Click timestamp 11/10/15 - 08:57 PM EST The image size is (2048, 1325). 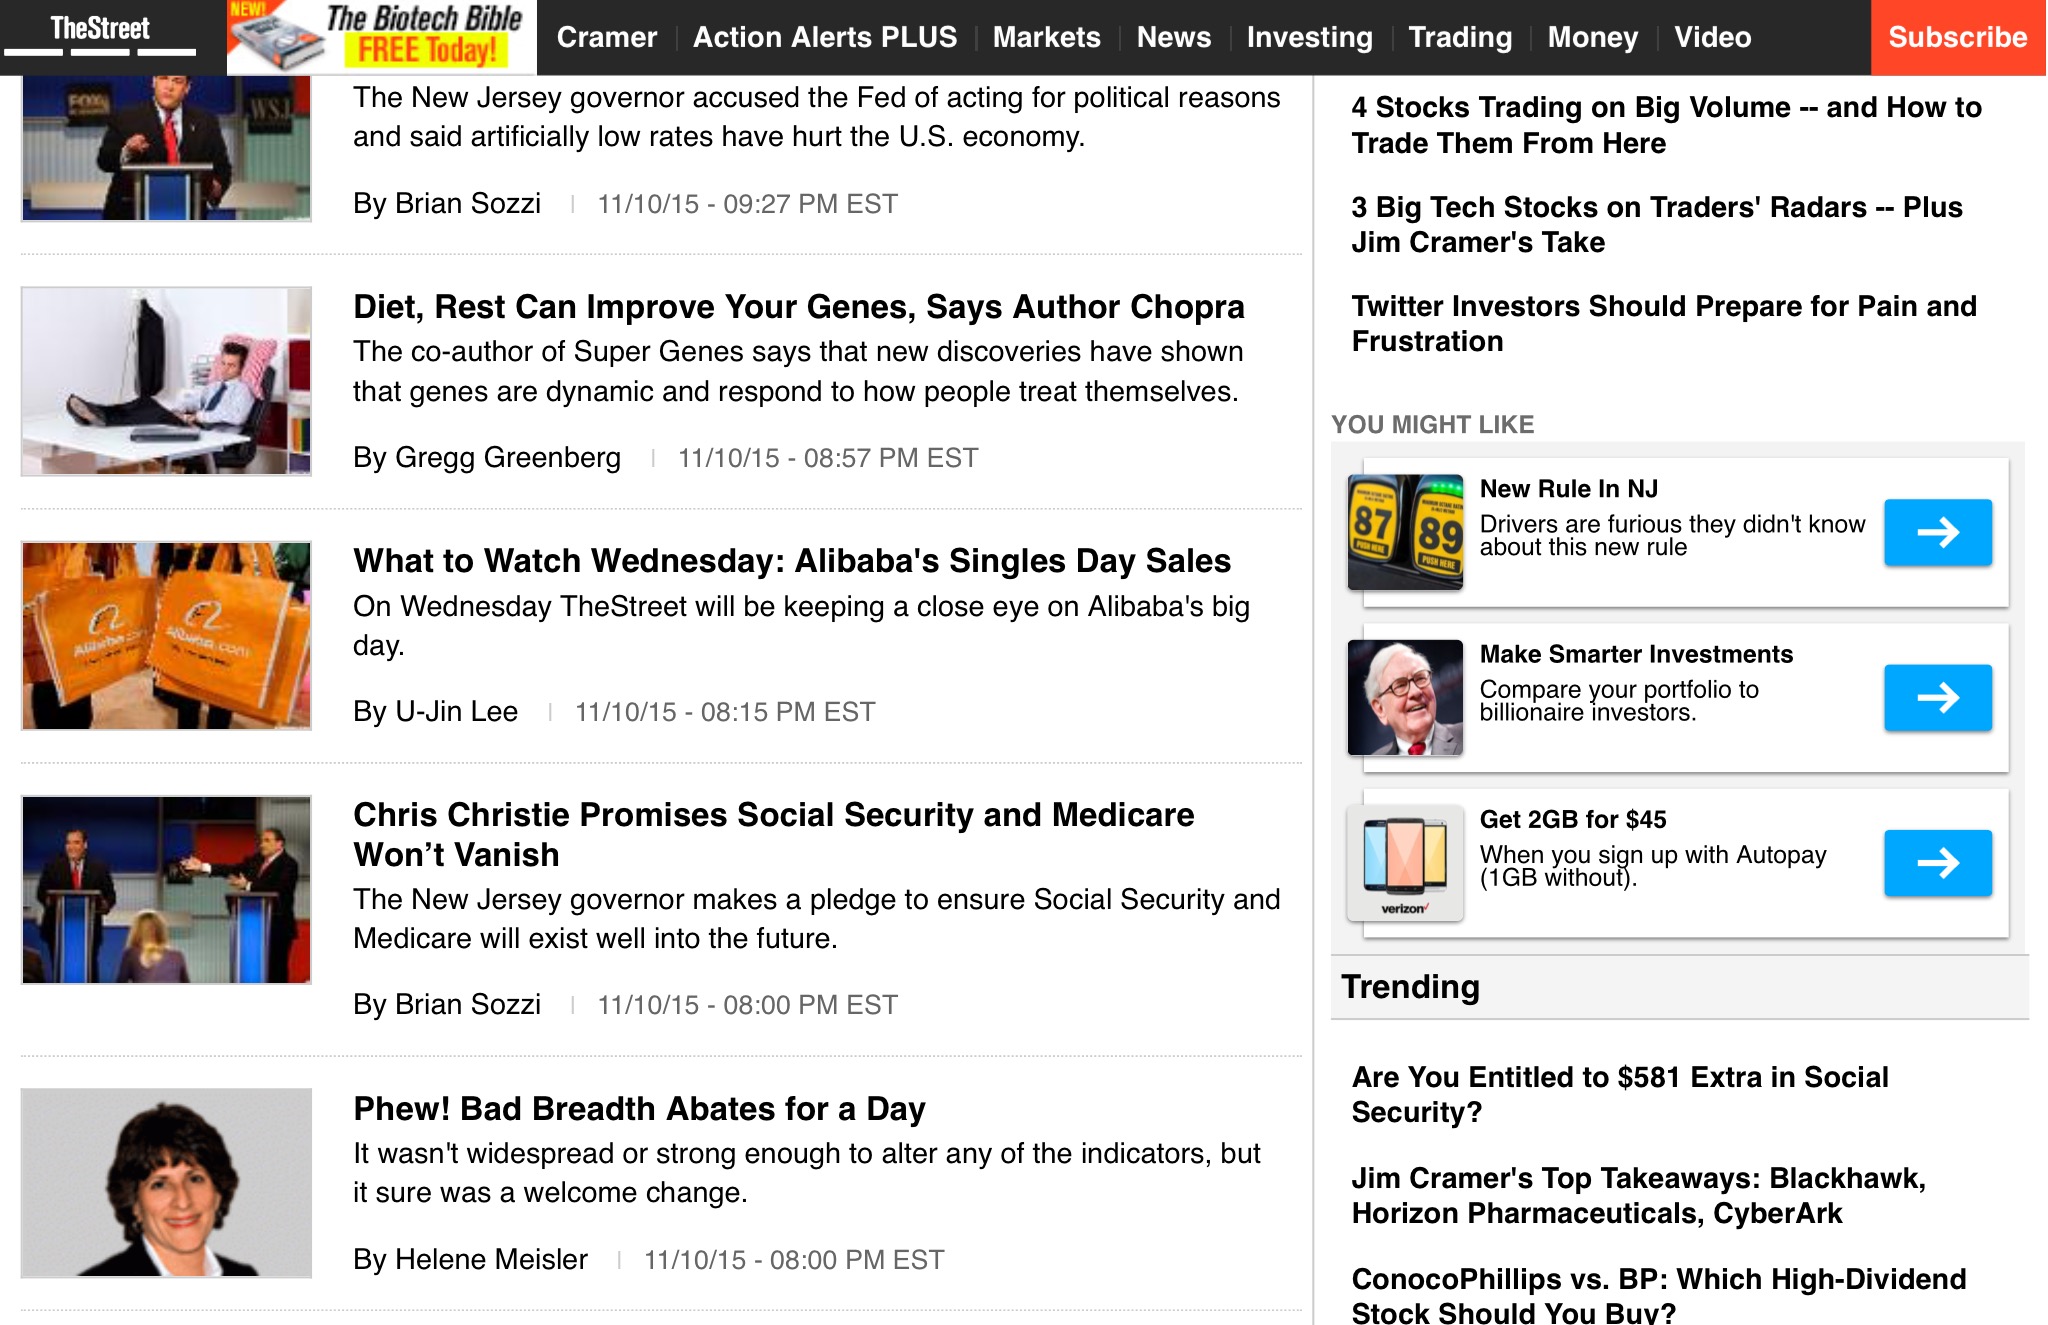tap(828, 458)
